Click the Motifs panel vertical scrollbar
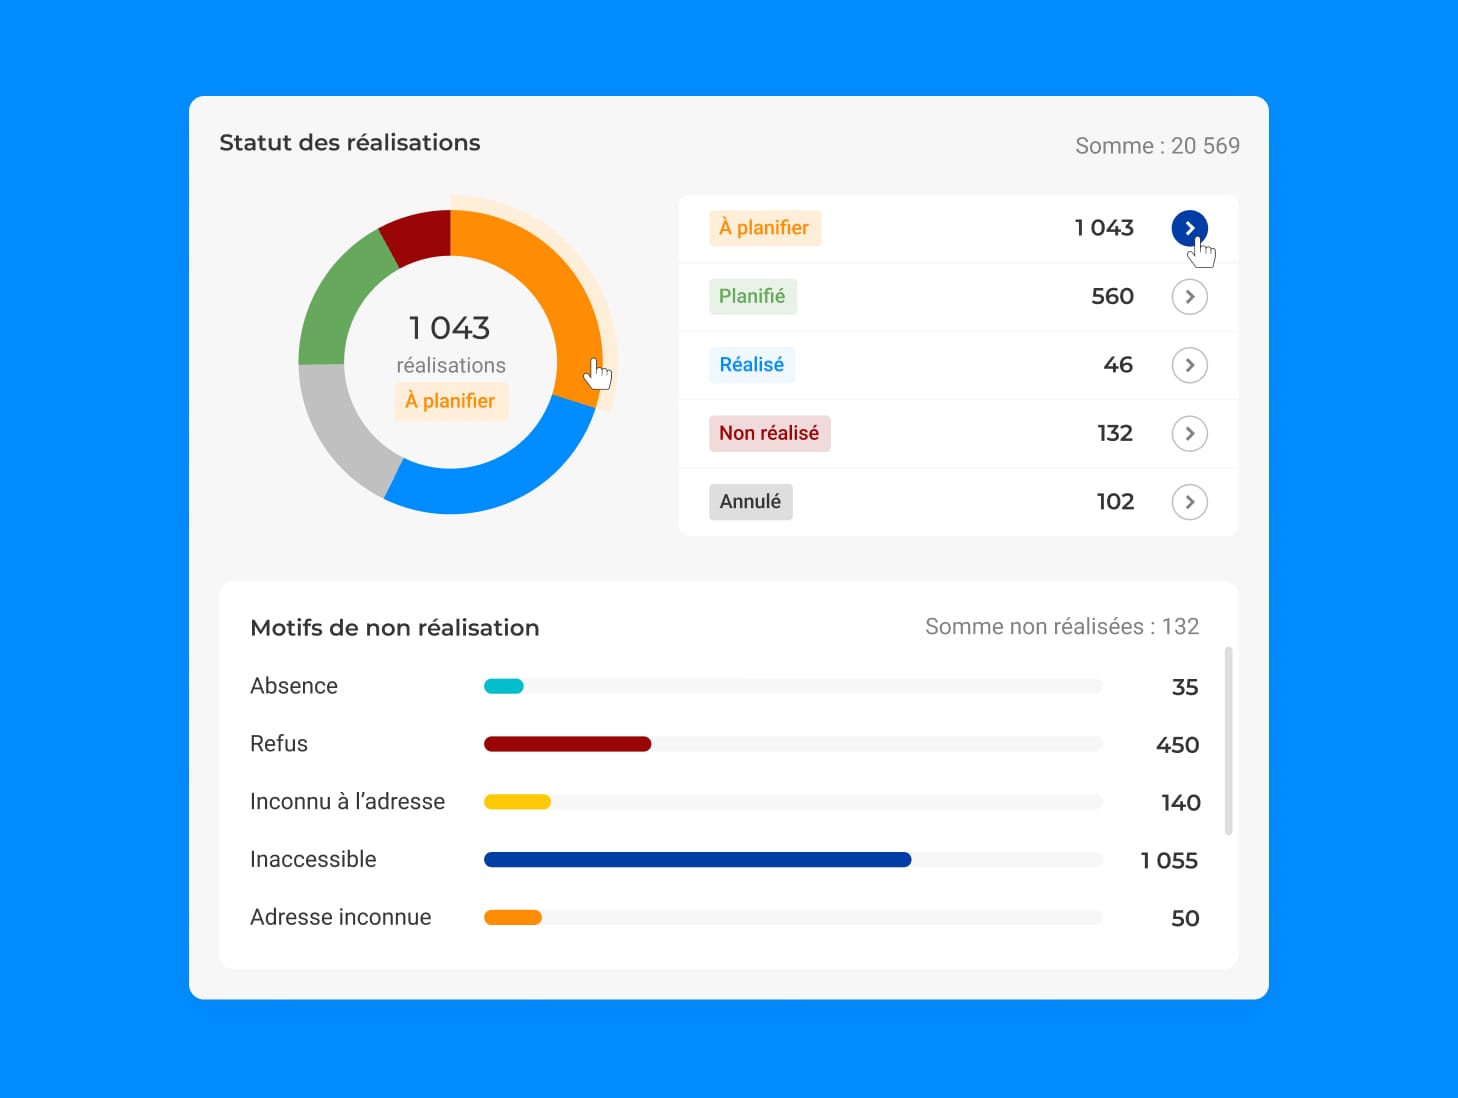The height and width of the screenshot is (1098, 1458). (x=1228, y=741)
